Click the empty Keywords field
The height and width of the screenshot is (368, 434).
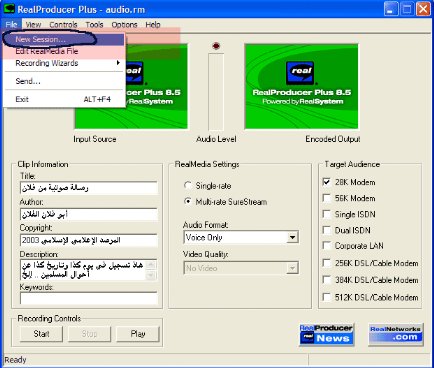pos(89,298)
